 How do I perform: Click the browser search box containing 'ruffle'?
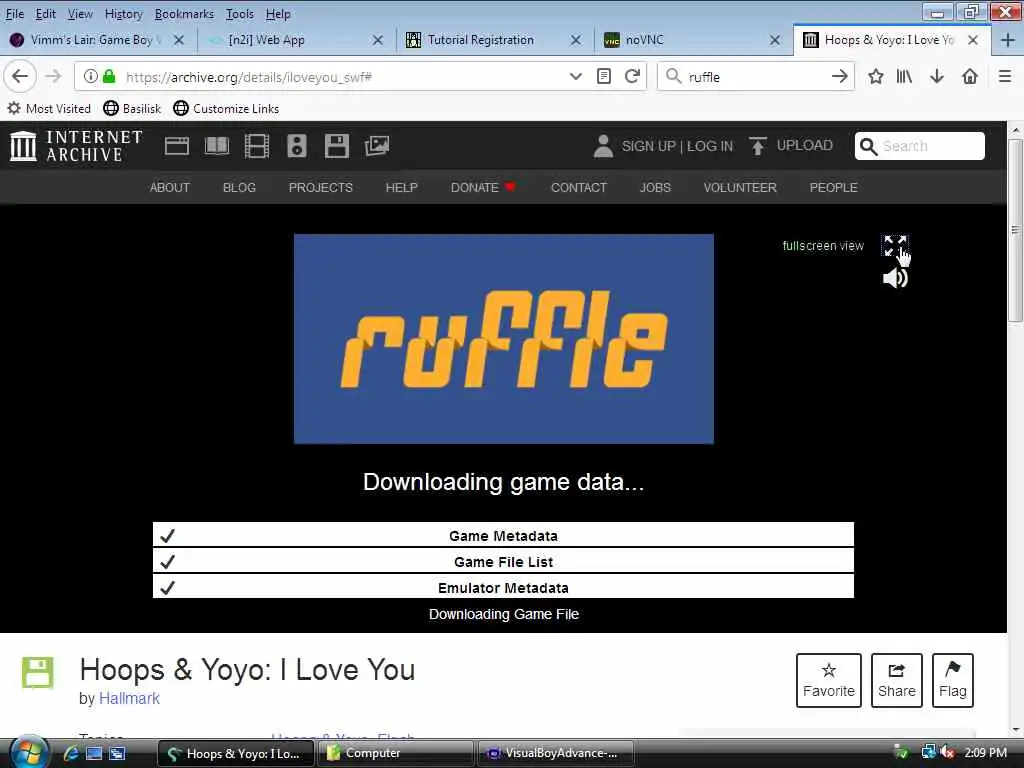(x=756, y=76)
